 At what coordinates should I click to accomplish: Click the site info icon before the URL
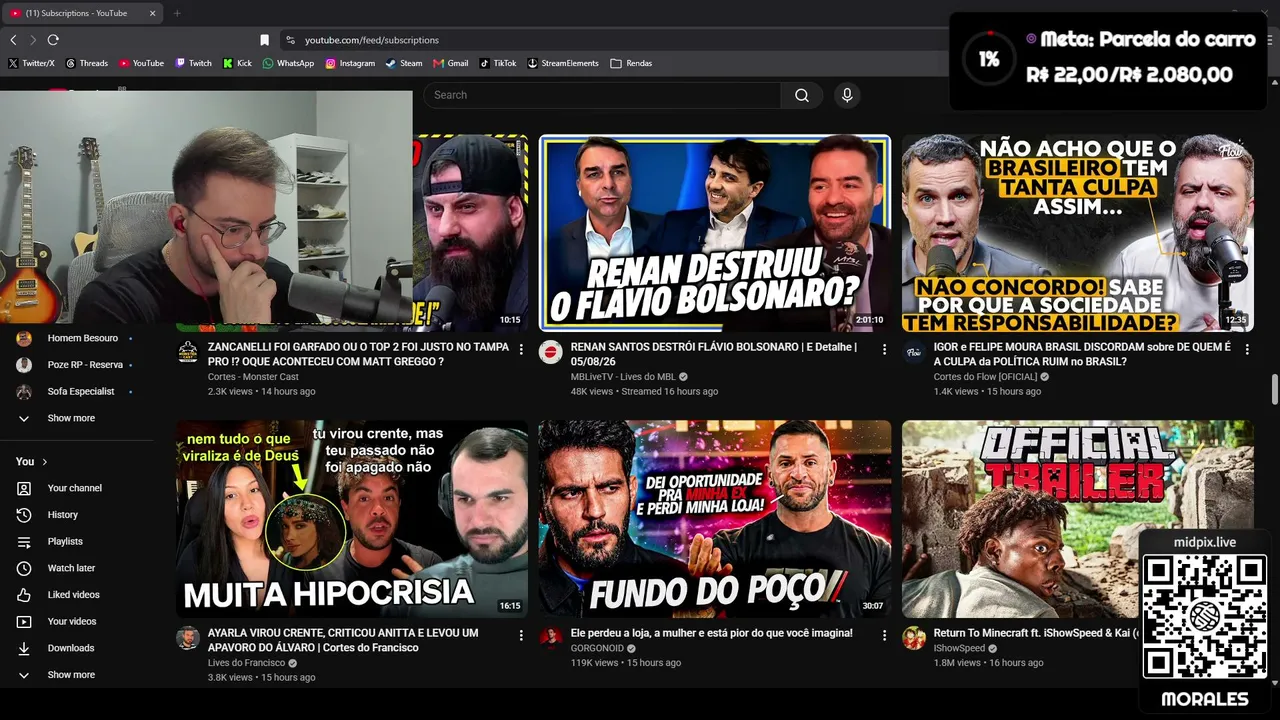(290, 40)
